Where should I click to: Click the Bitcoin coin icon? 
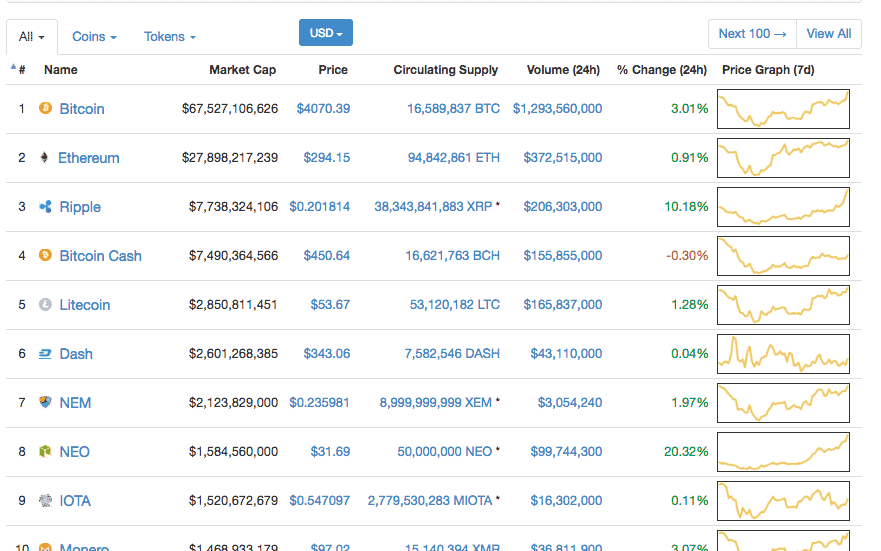(46, 108)
